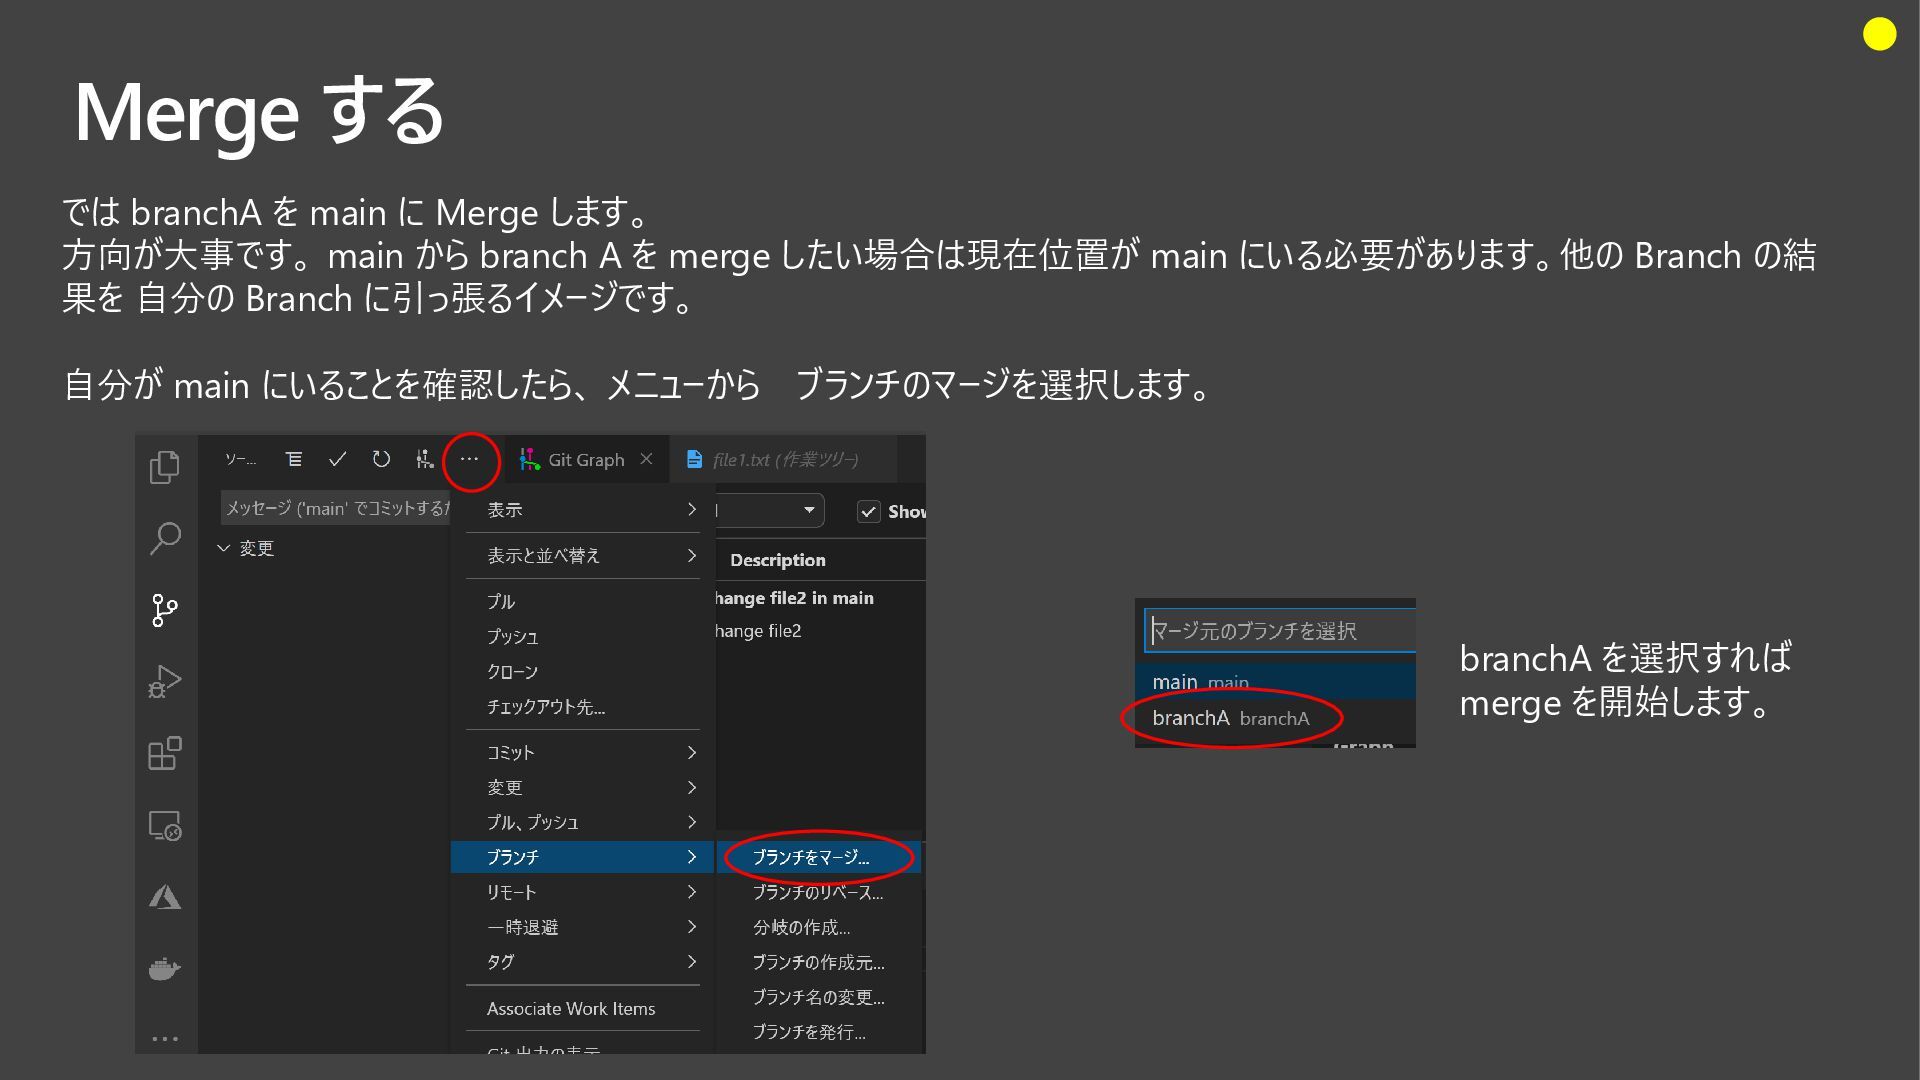Screen dimensions: 1920x1080
Task: Open the Docker whale icon
Action: tap(165, 969)
